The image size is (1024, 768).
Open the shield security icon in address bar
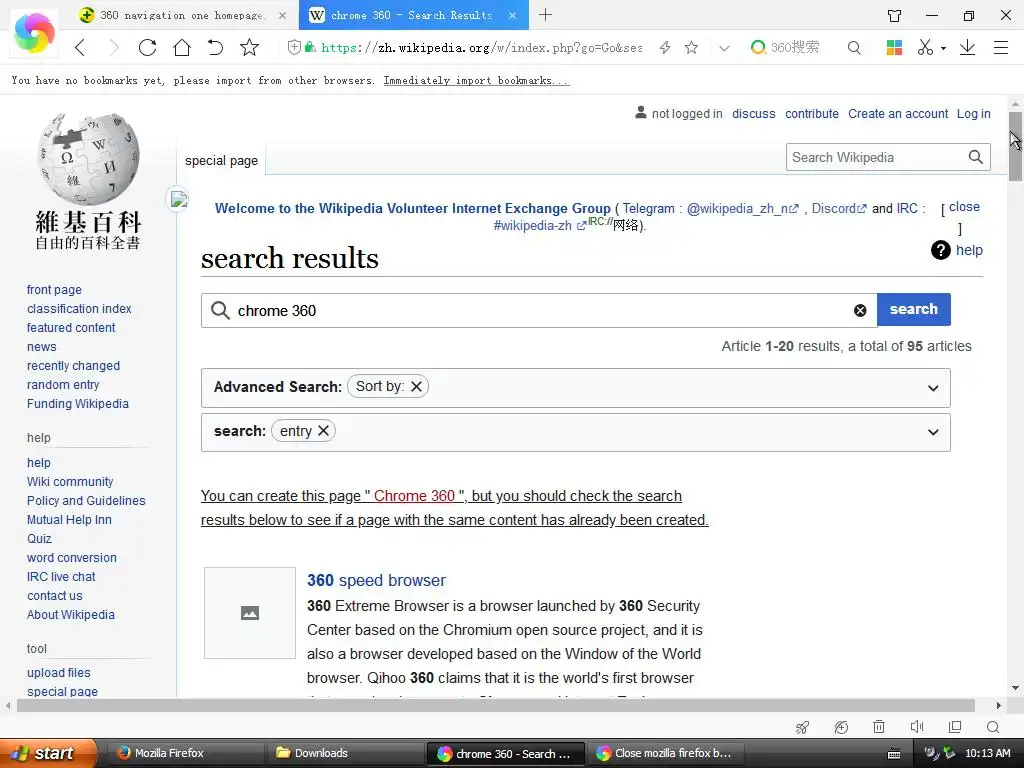click(295, 46)
